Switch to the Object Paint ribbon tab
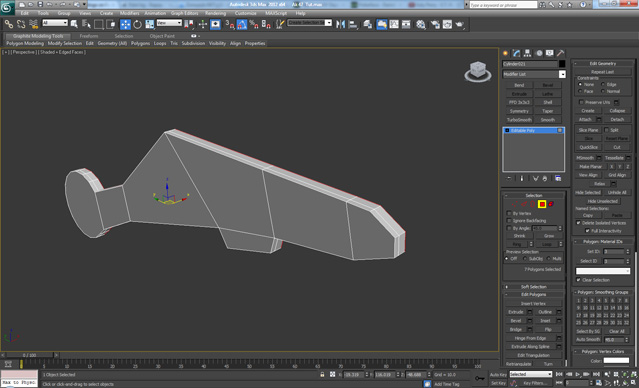The image size is (639, 388). pos(162,36)
